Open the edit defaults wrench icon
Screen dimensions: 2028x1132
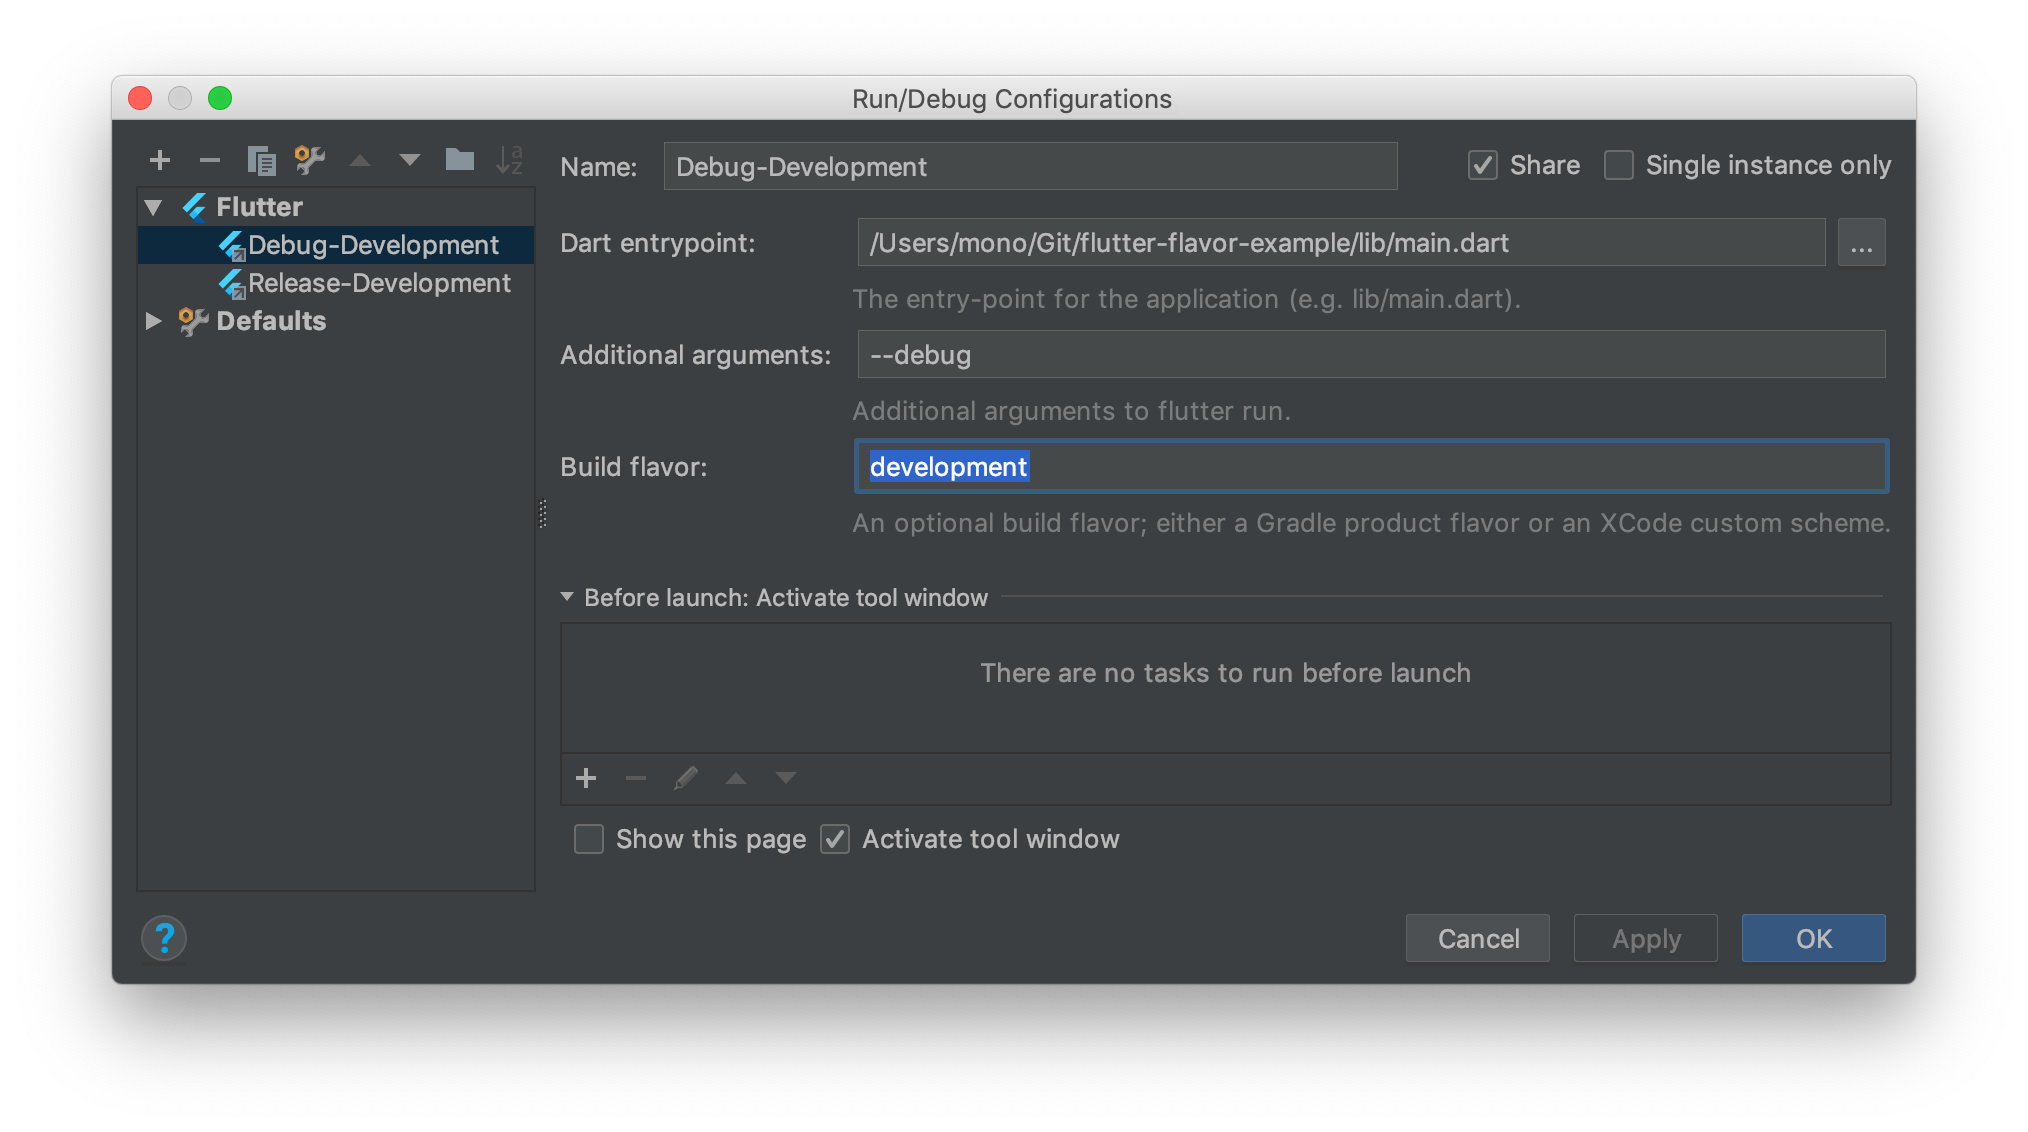[310, 160]
